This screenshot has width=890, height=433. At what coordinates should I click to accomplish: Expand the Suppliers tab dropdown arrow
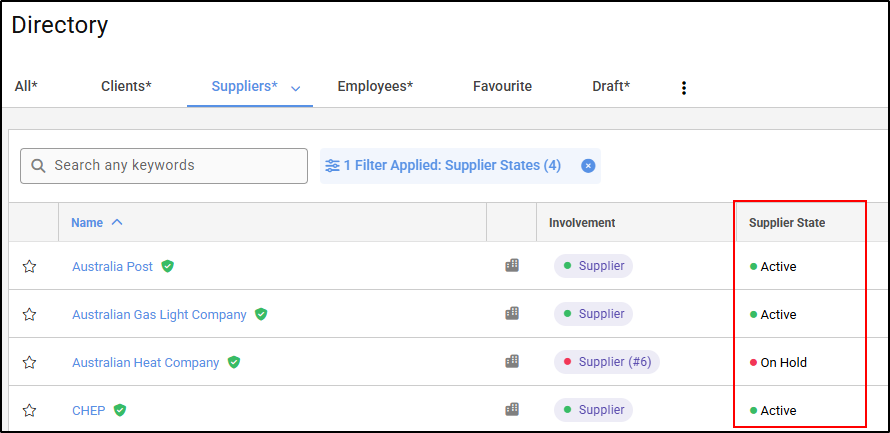pyautogui.click(x=296, y=88)
